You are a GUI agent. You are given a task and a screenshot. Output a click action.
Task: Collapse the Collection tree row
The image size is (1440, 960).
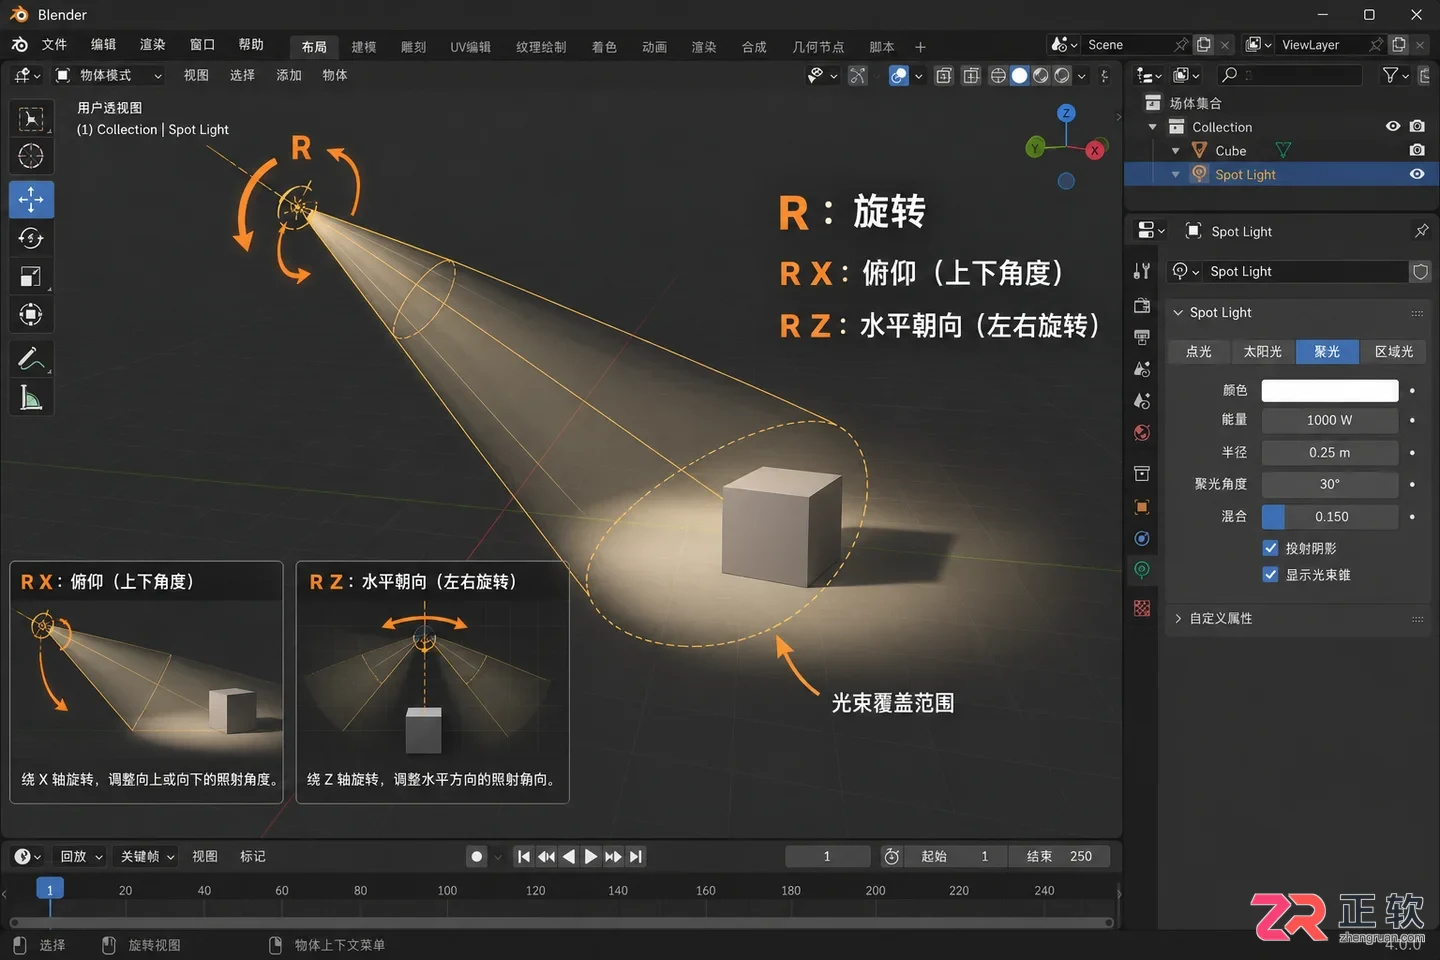(x=1153, y=127)
